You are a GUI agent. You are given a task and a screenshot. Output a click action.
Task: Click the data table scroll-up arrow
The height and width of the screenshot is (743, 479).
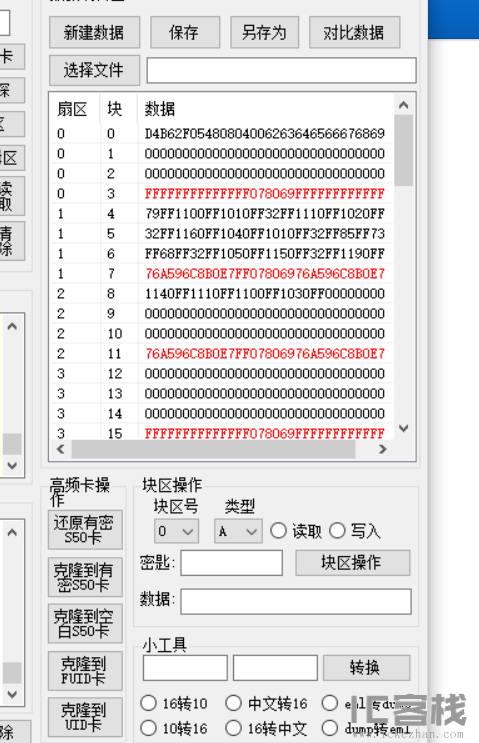pos(404,105)
